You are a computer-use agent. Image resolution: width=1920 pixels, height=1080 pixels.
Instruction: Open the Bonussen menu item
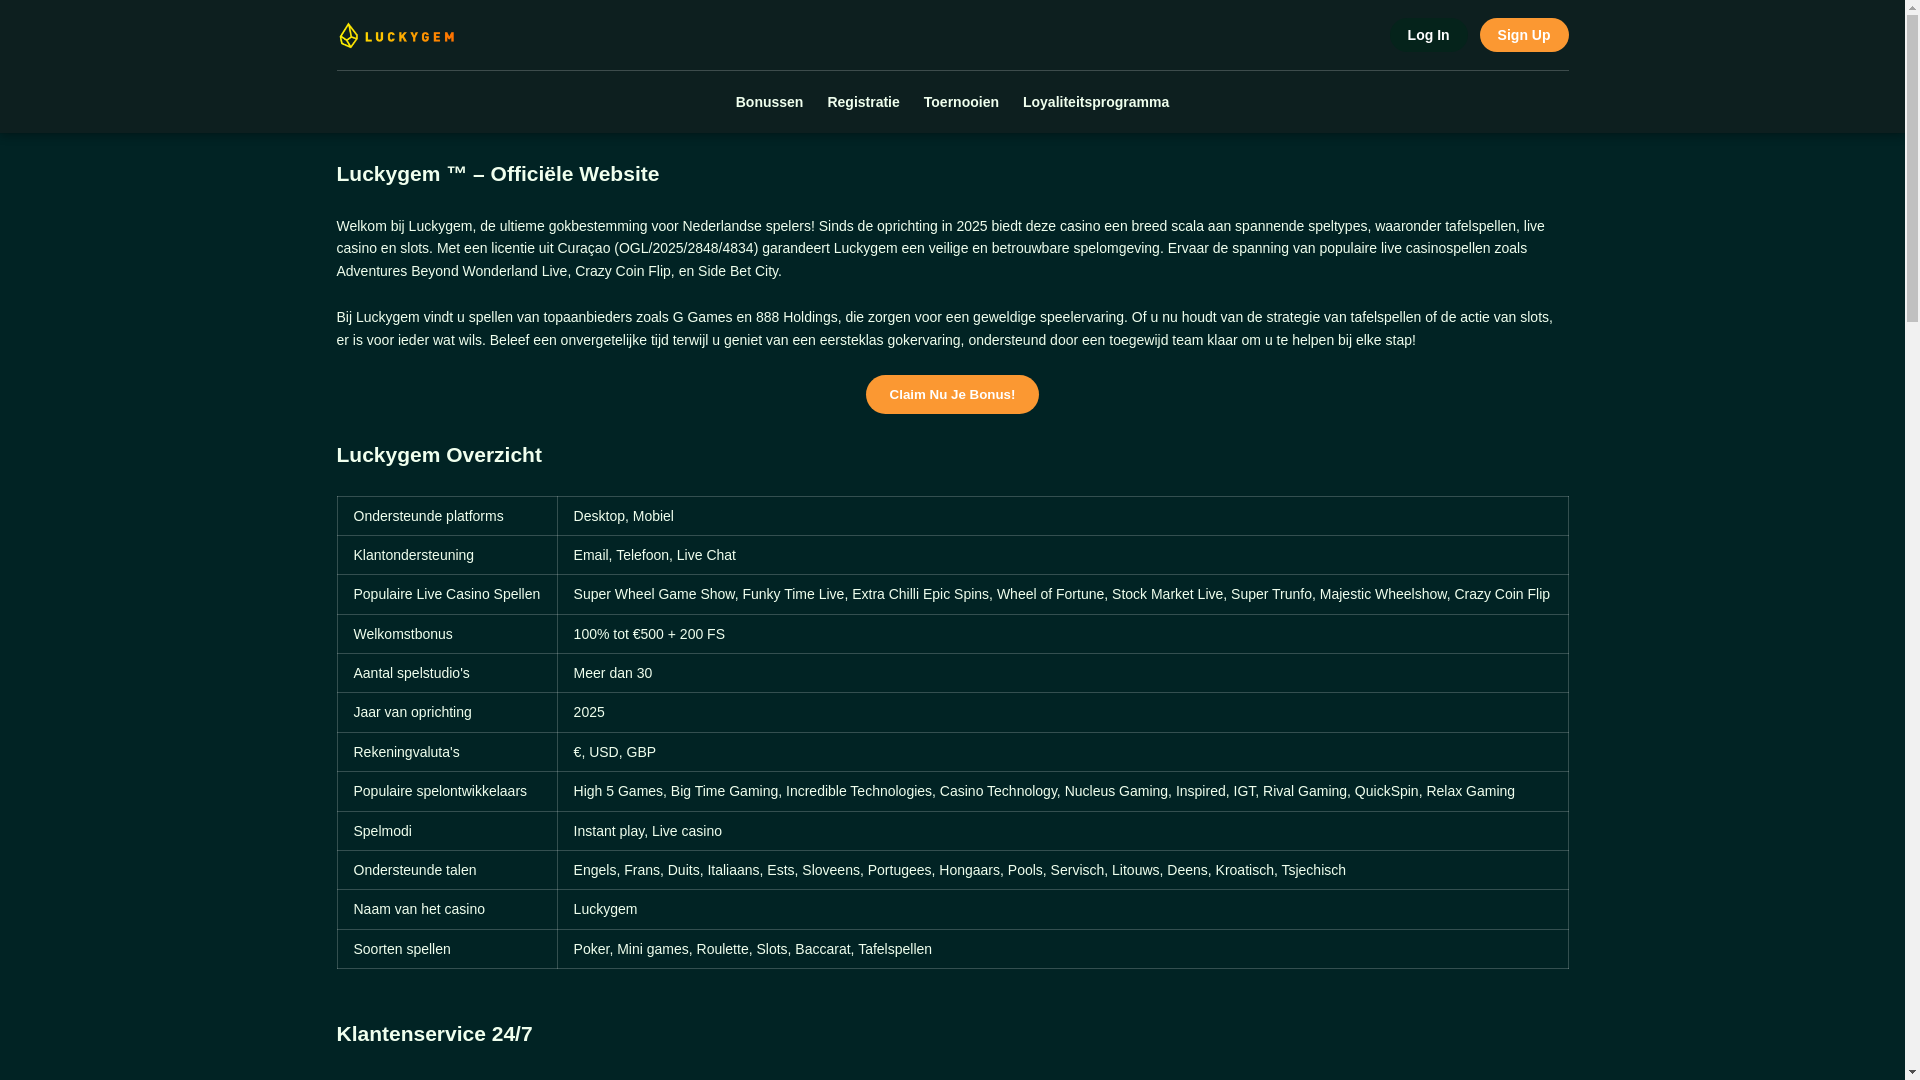(x=769, y=102)
